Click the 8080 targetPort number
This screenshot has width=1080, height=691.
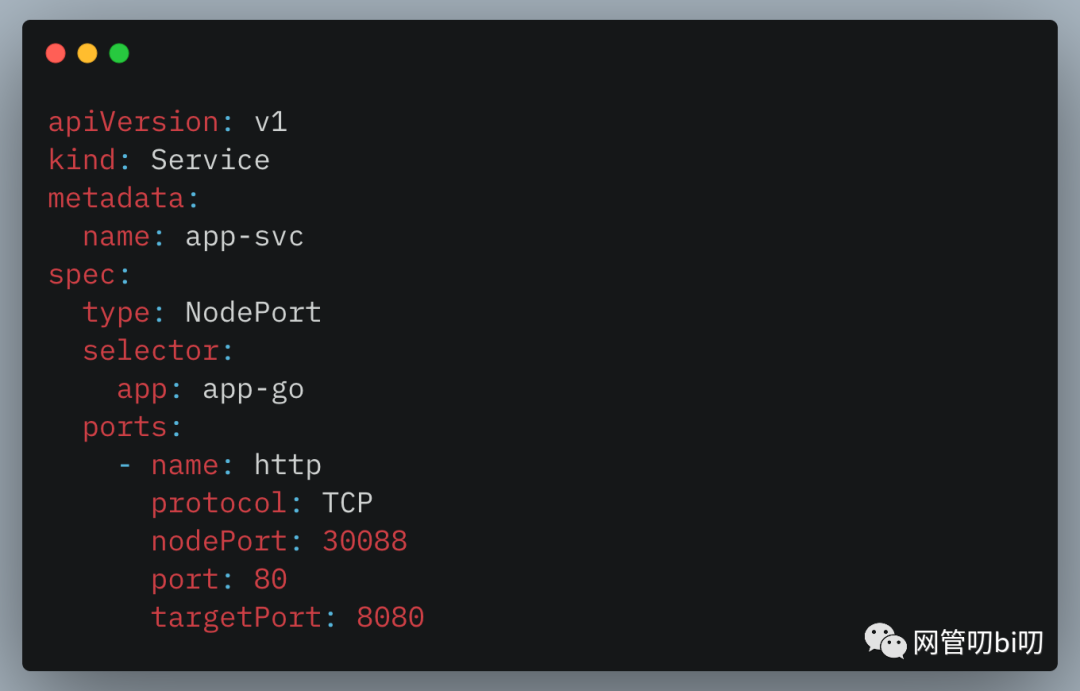pos(390,617)
